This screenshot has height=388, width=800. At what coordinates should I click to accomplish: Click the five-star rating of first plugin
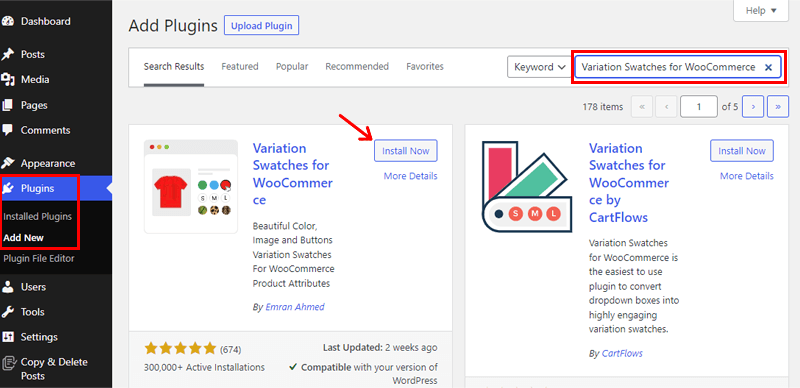(x=181, y=349)
